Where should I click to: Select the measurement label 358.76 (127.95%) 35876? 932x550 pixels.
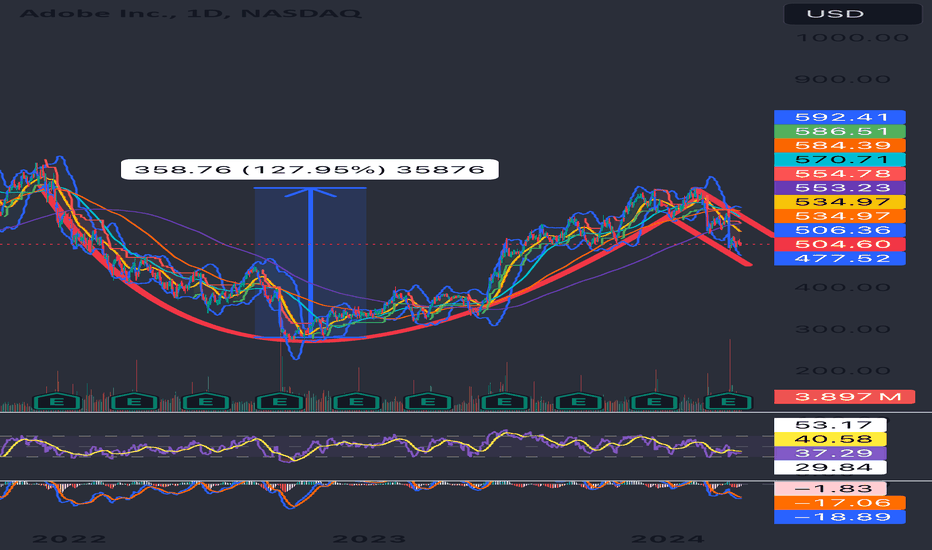click(x=310, y=169)
